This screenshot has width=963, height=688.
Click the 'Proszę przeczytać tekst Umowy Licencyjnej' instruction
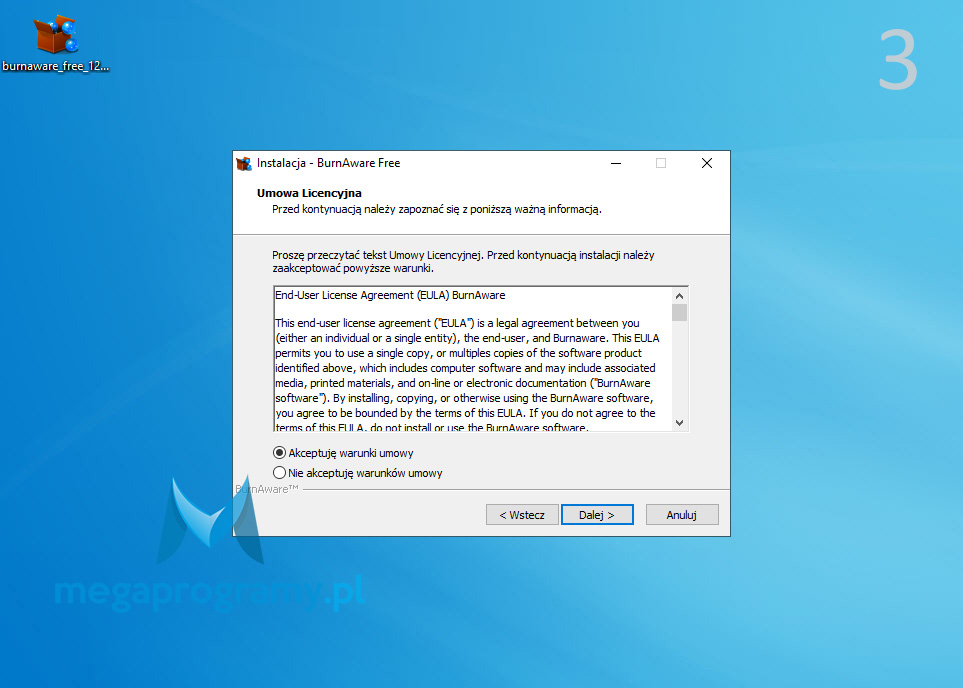(x=463, y=262)
